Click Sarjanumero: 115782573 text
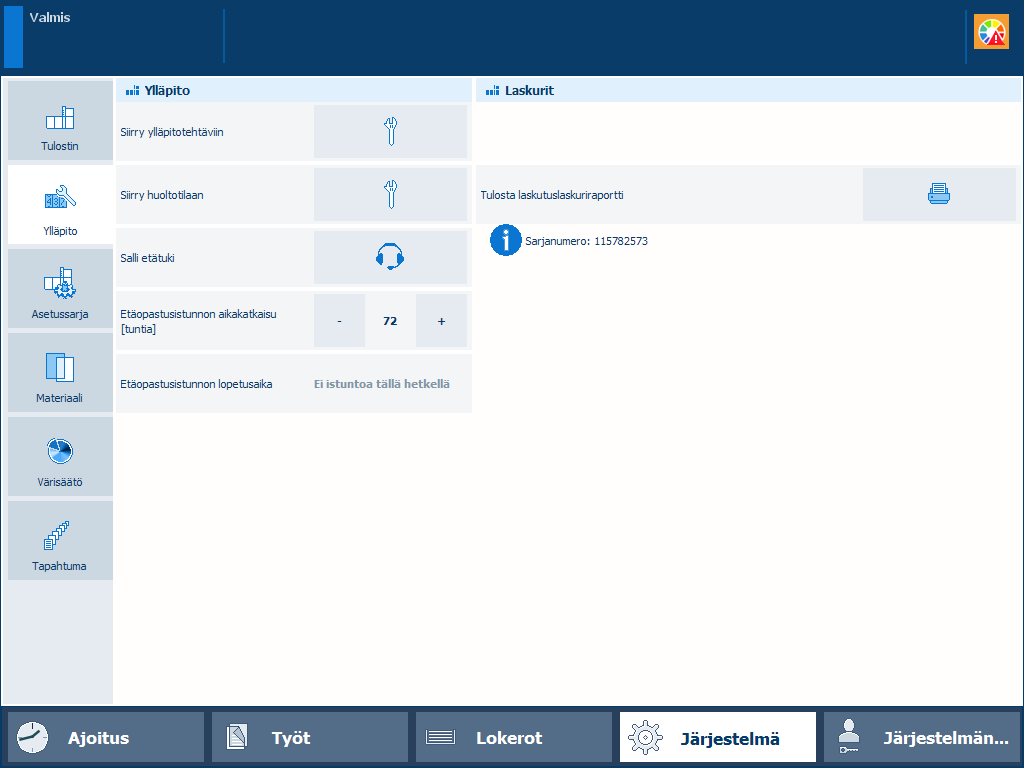 point(586,241)
